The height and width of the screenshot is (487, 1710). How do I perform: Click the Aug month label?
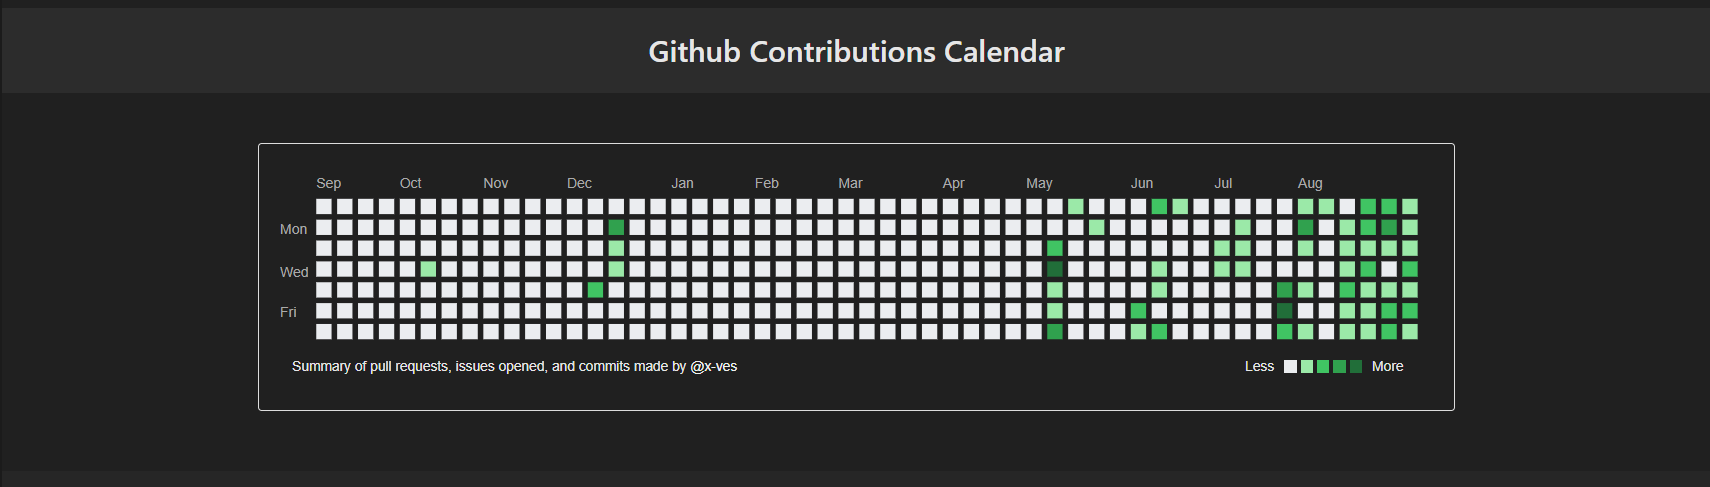coord(1310,183)
